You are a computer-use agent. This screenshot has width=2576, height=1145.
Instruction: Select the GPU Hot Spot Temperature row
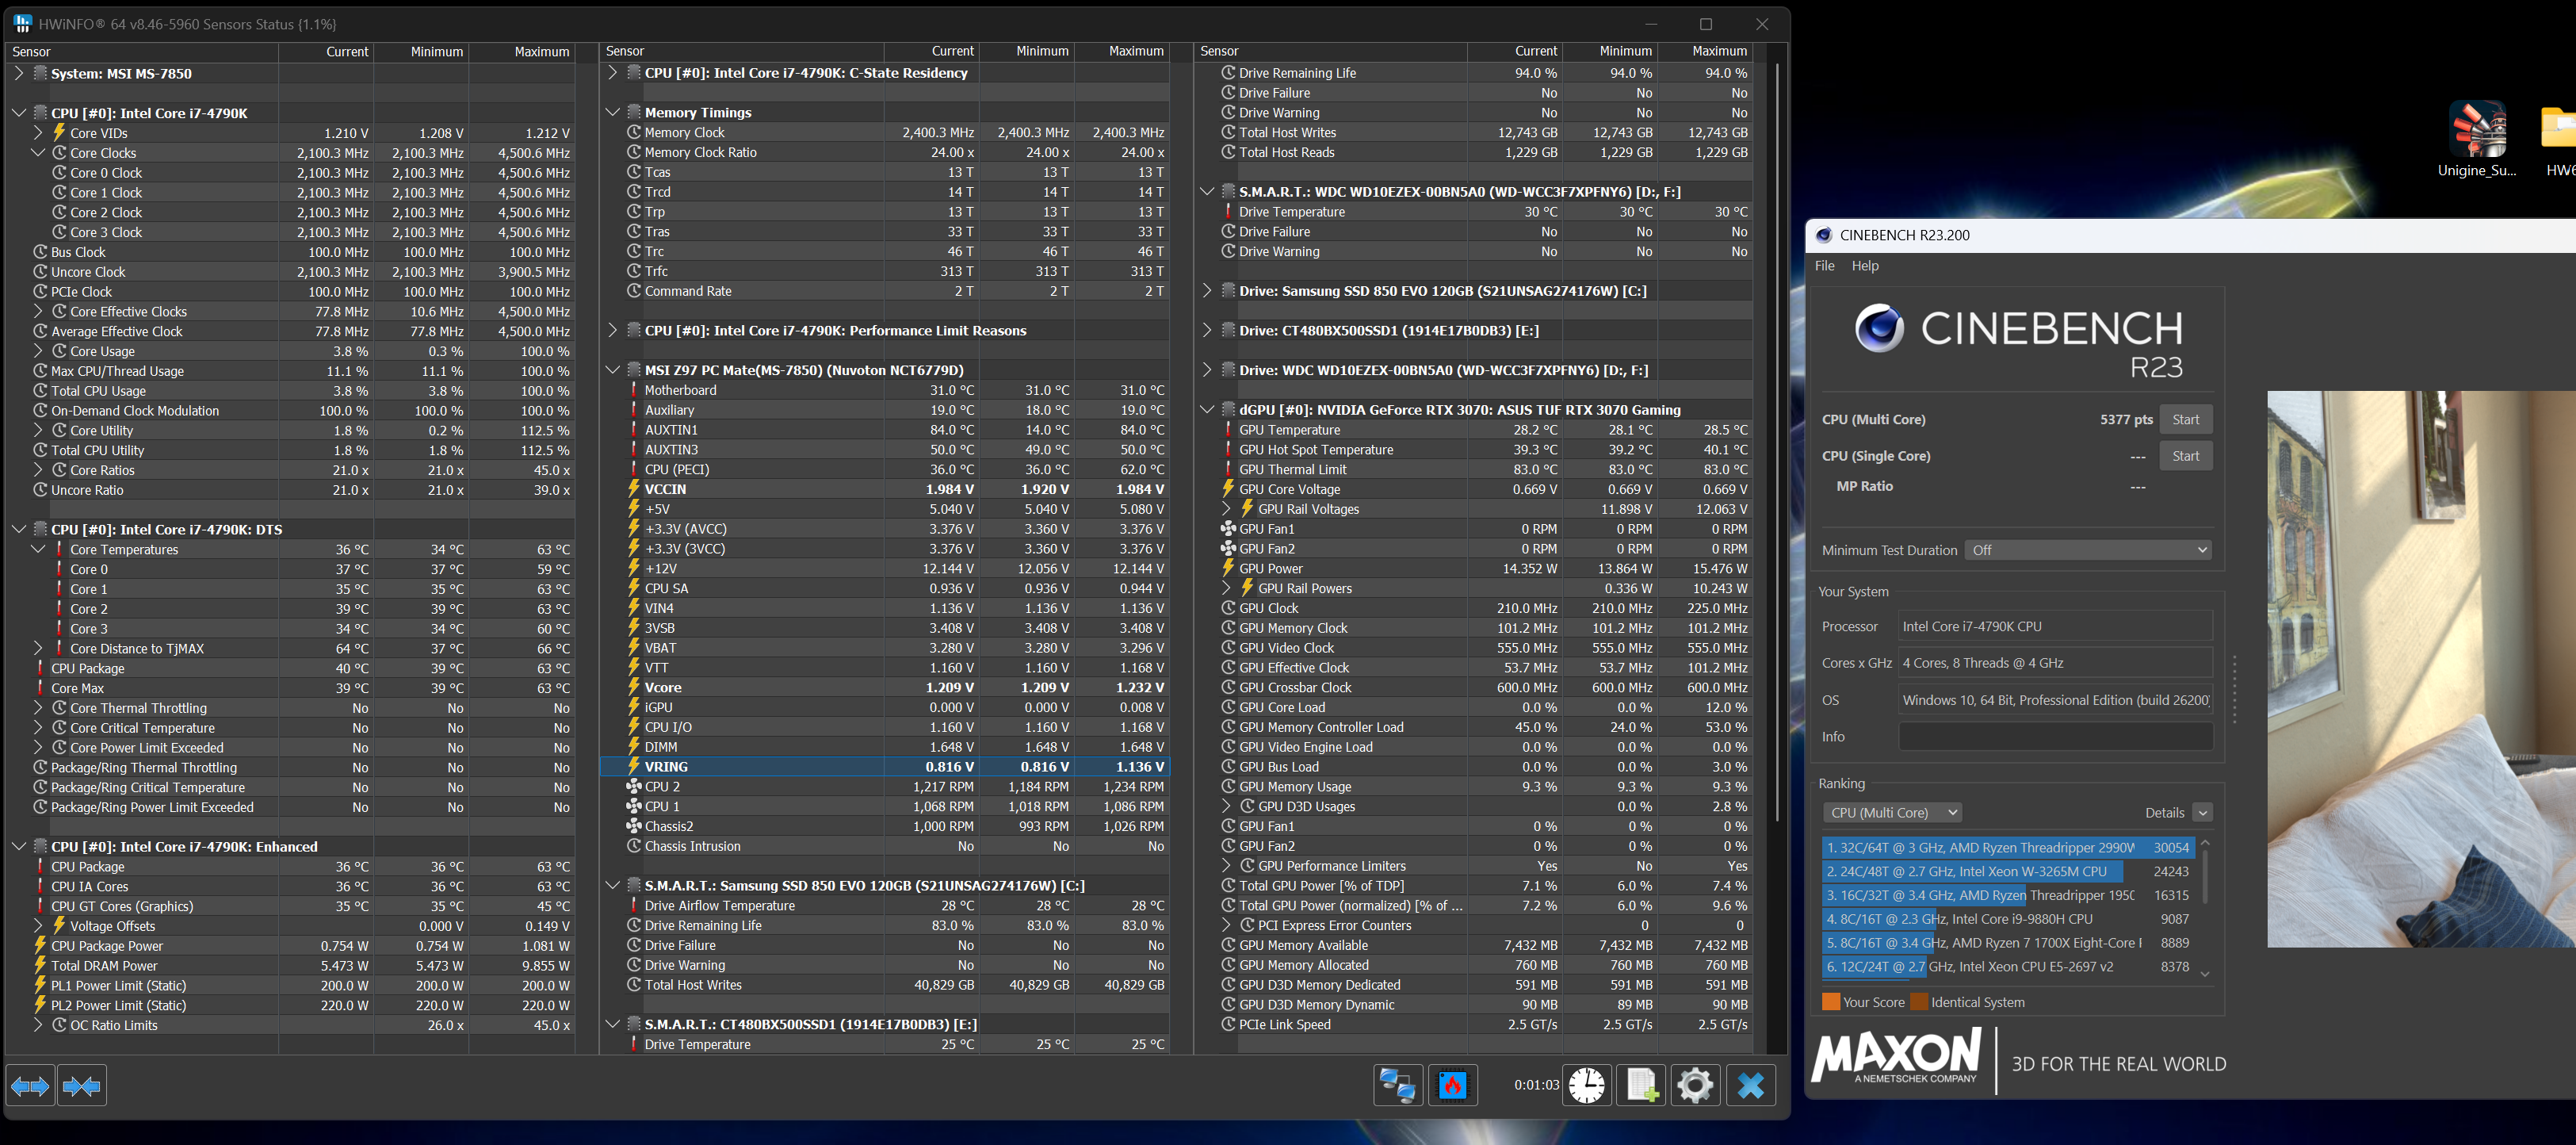[x=1474, y=450]
